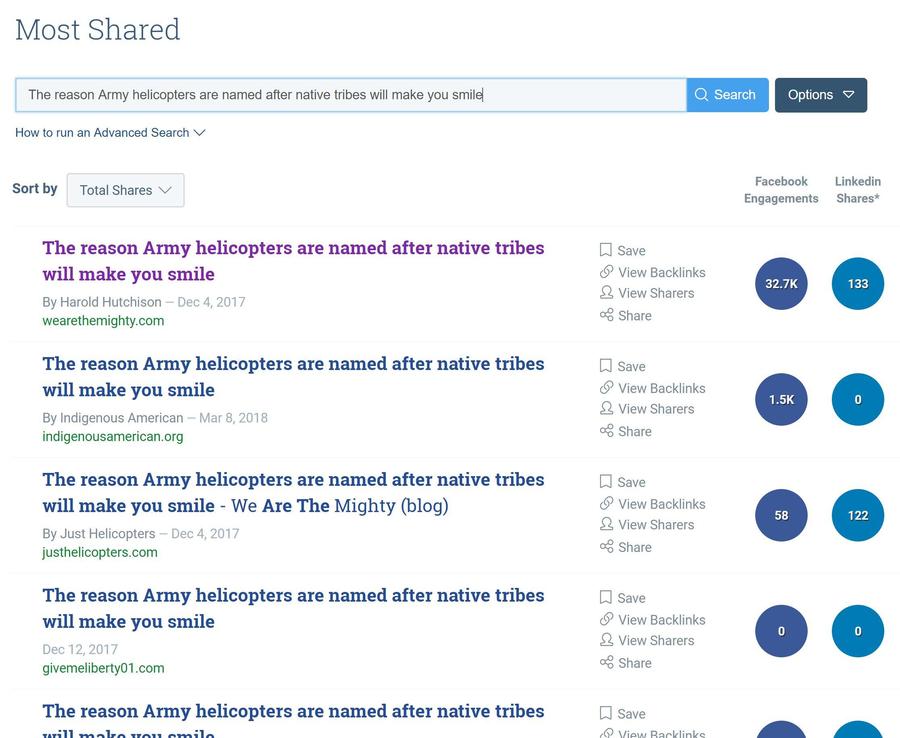Click Save bookmark icon for justhelicopters.com result
900x738 pixels.
coord(606,481)
